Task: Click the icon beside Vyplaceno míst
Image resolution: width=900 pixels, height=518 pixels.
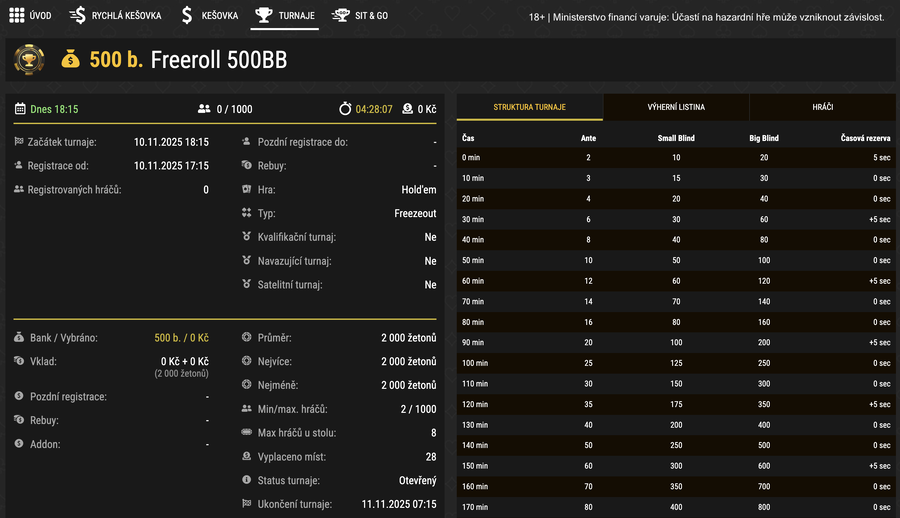Action: click(x=246, y=456)
